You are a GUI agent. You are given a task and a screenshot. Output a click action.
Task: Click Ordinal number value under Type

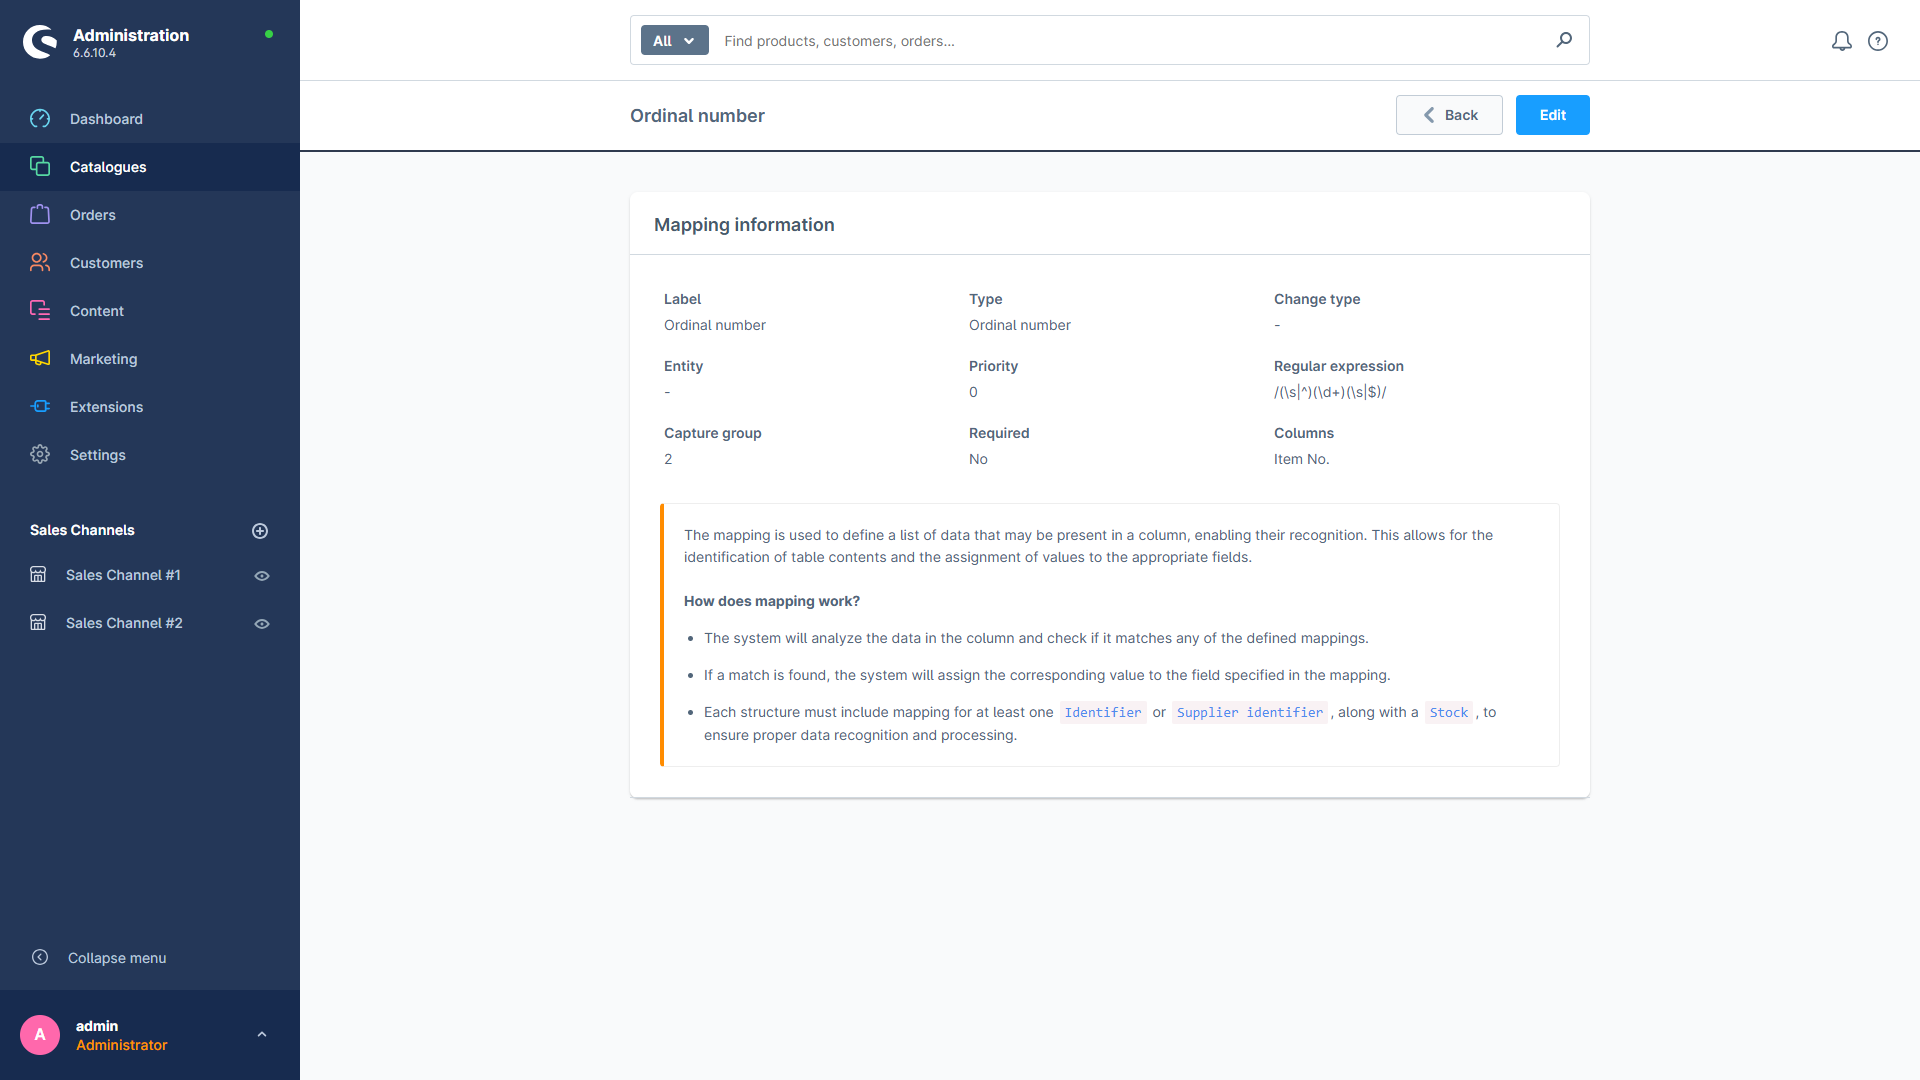1020,325
